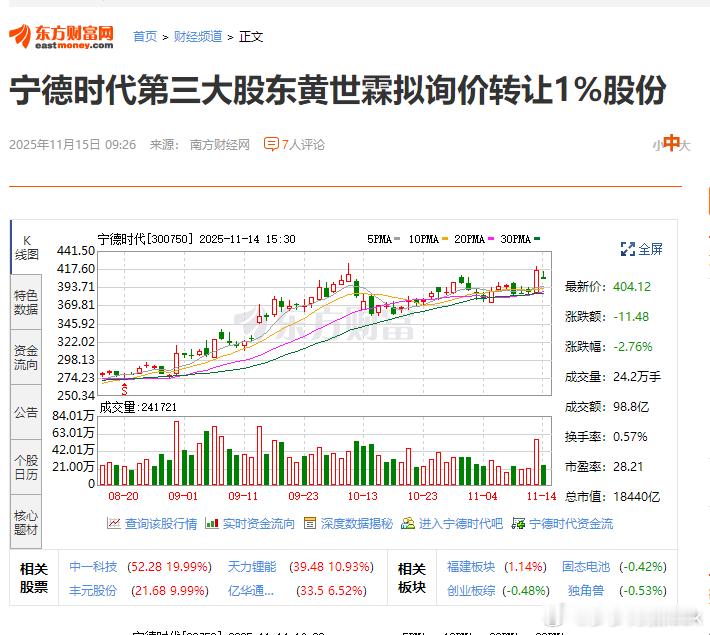Click the 10PMA orange legend swatch

[x=445, y=239]
